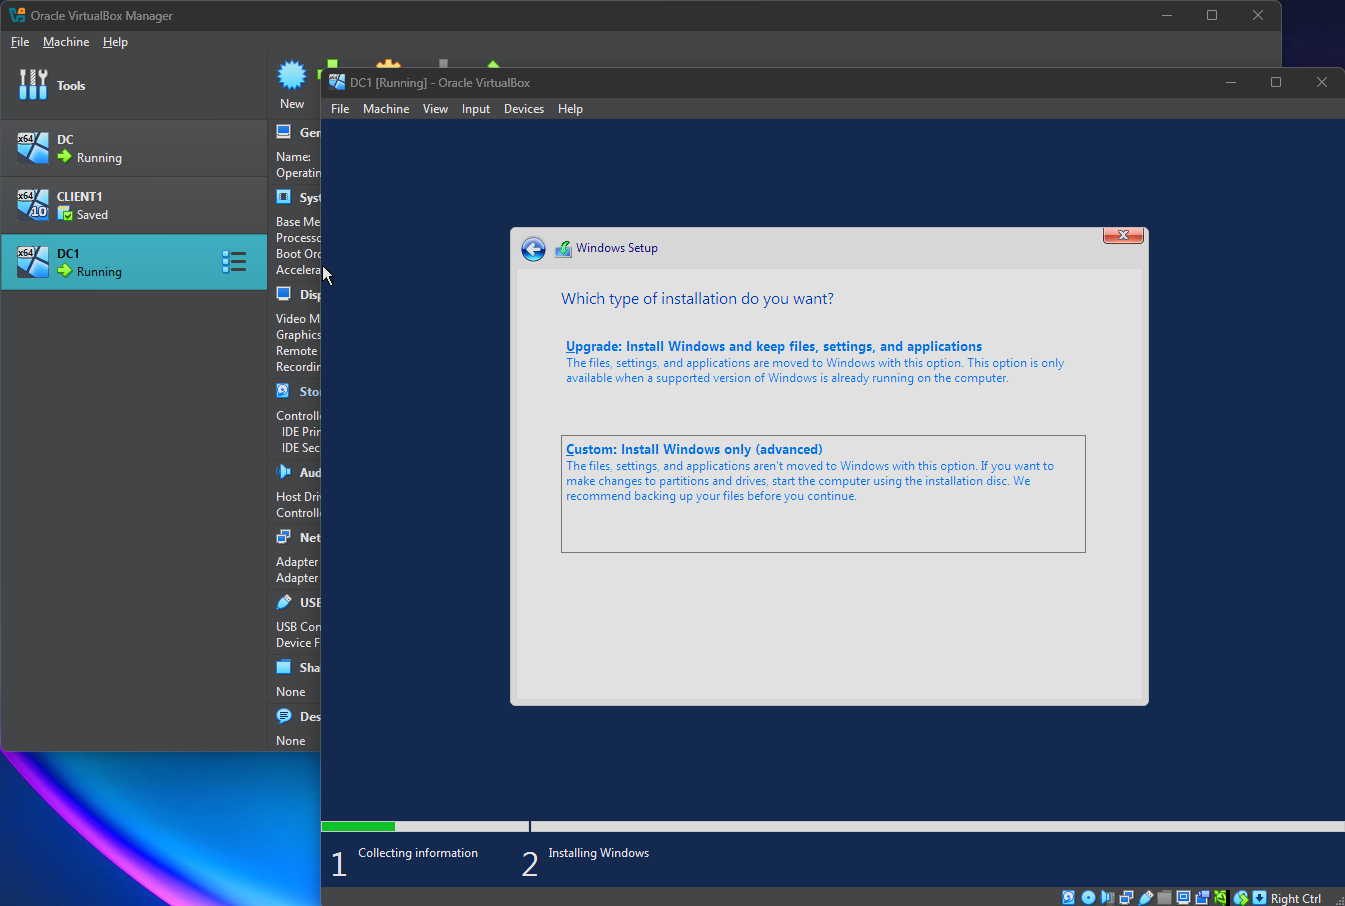1345x906 pixels.
Task: Click Shared folders section icon in Manager
Action: pyautogui.click(x=283, y=667)
